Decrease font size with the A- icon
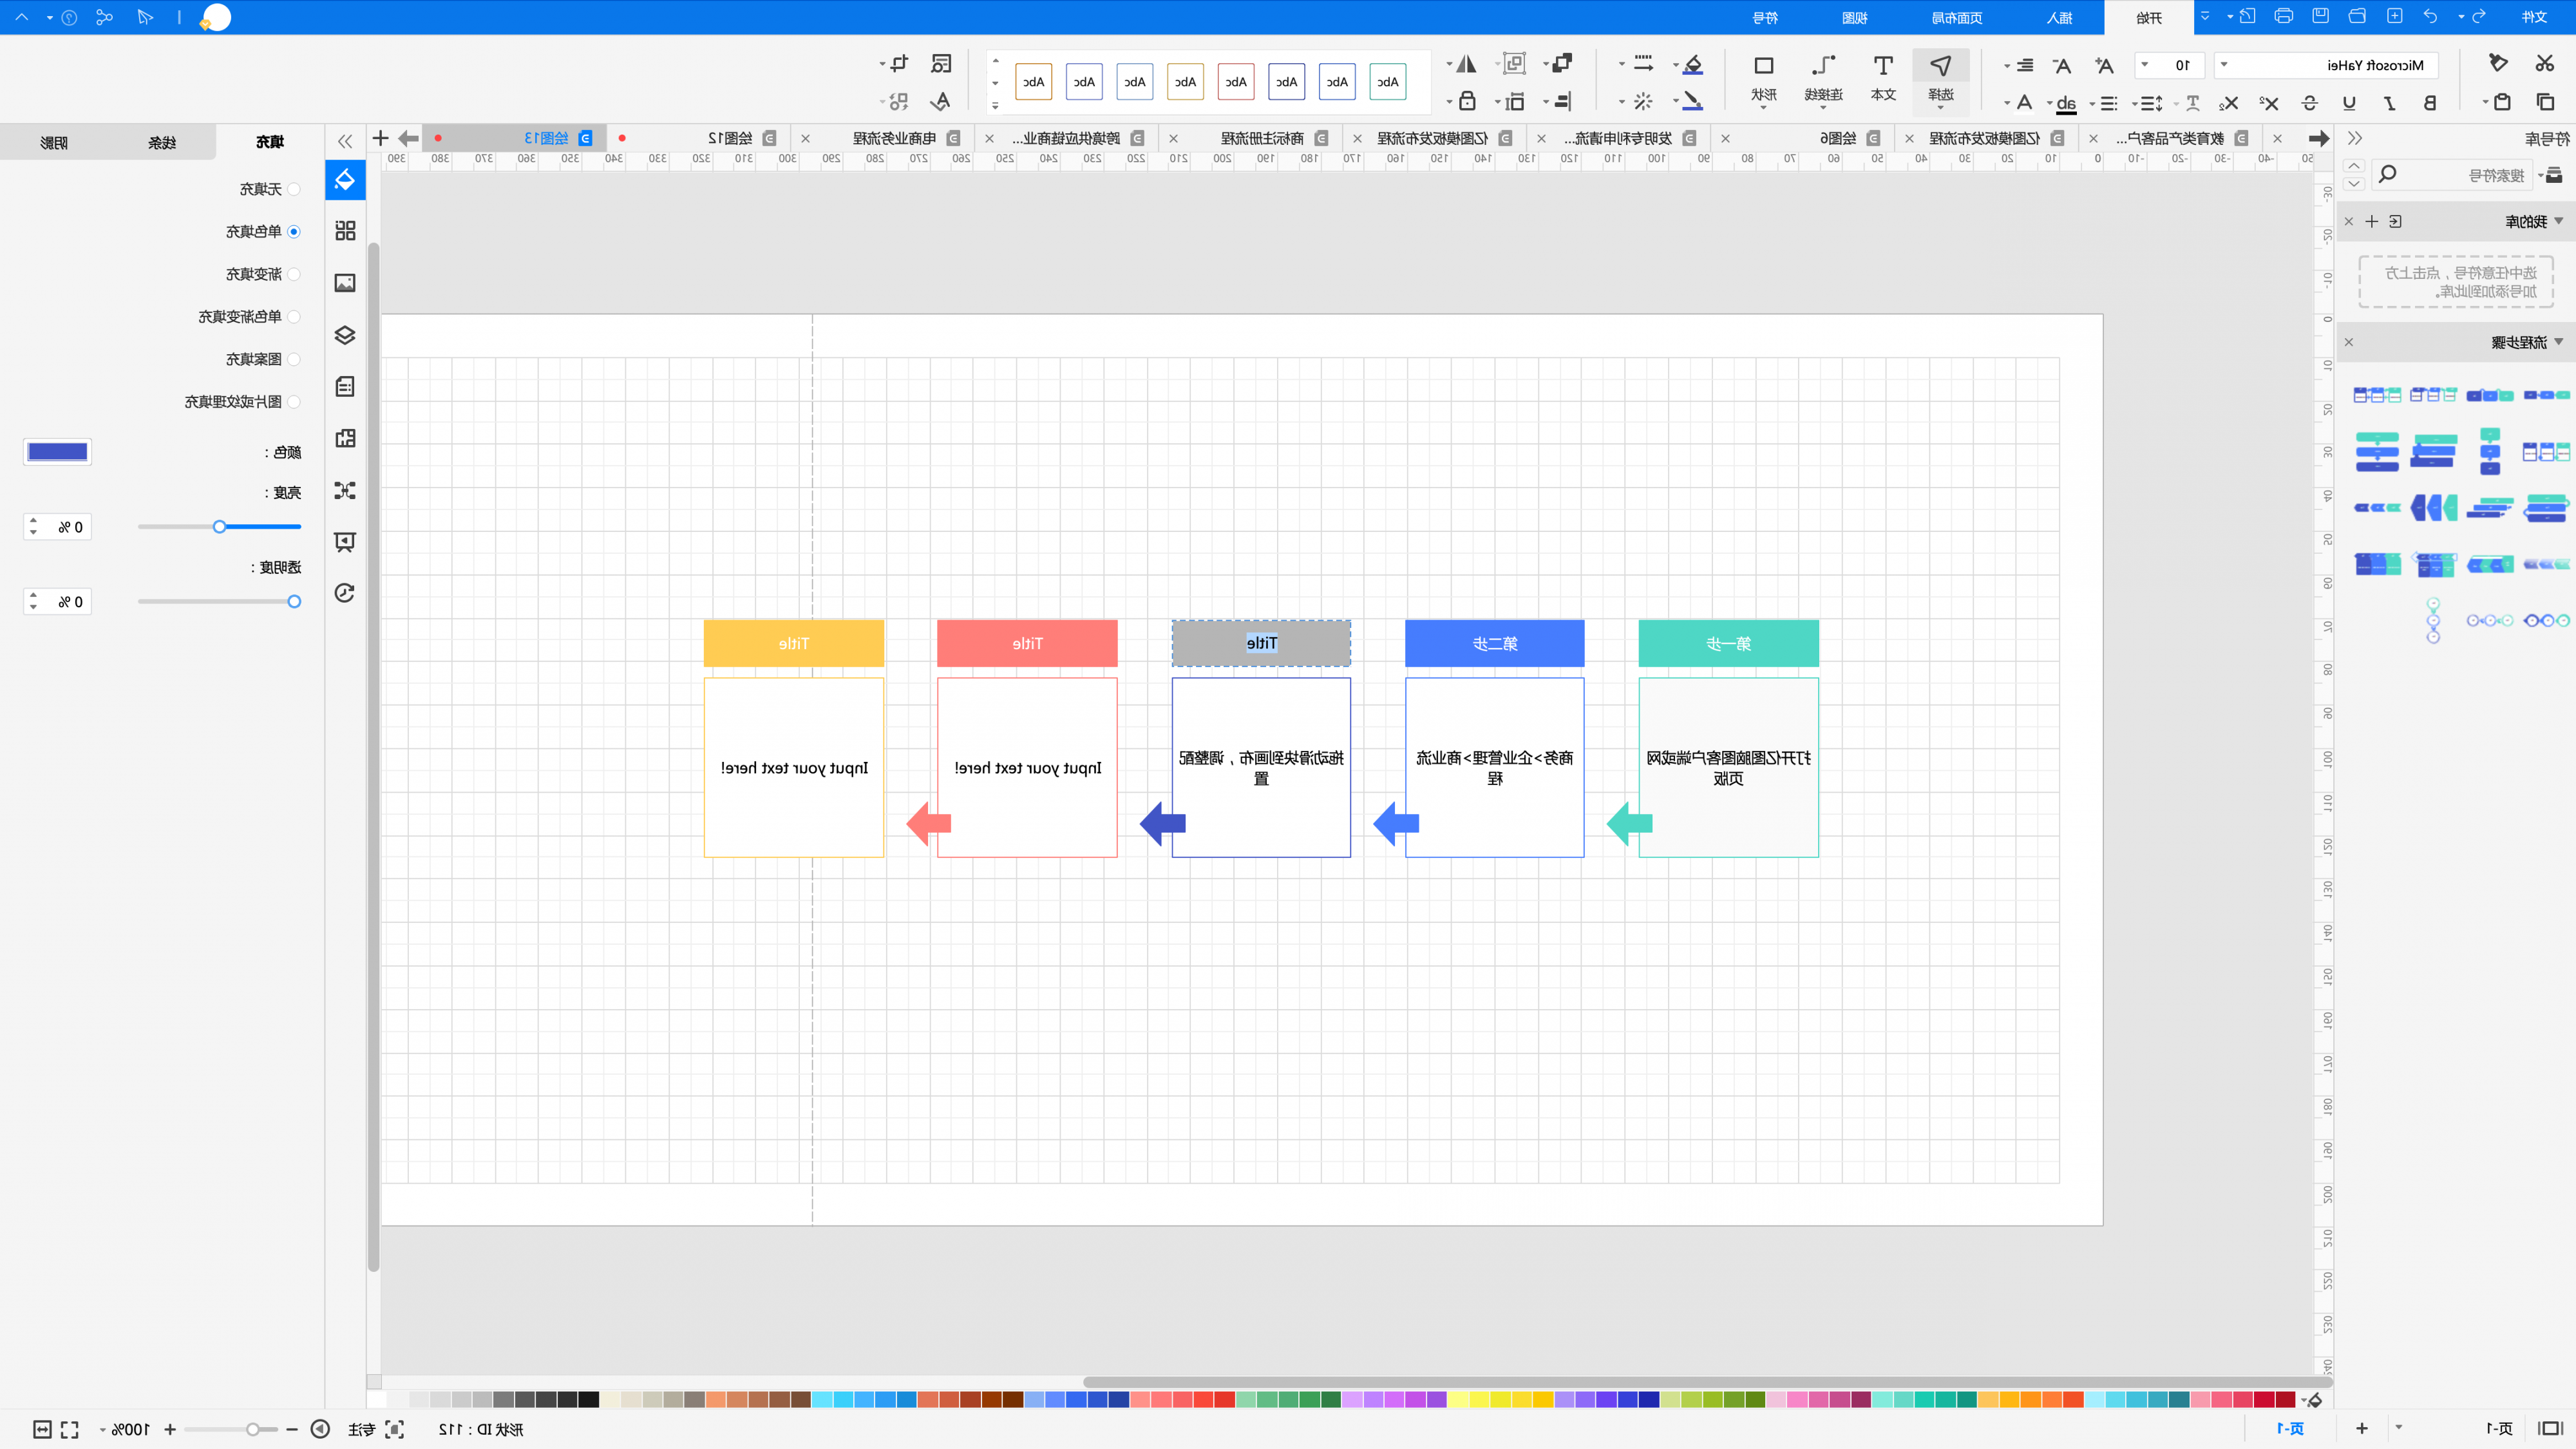 pos(2062,65)
